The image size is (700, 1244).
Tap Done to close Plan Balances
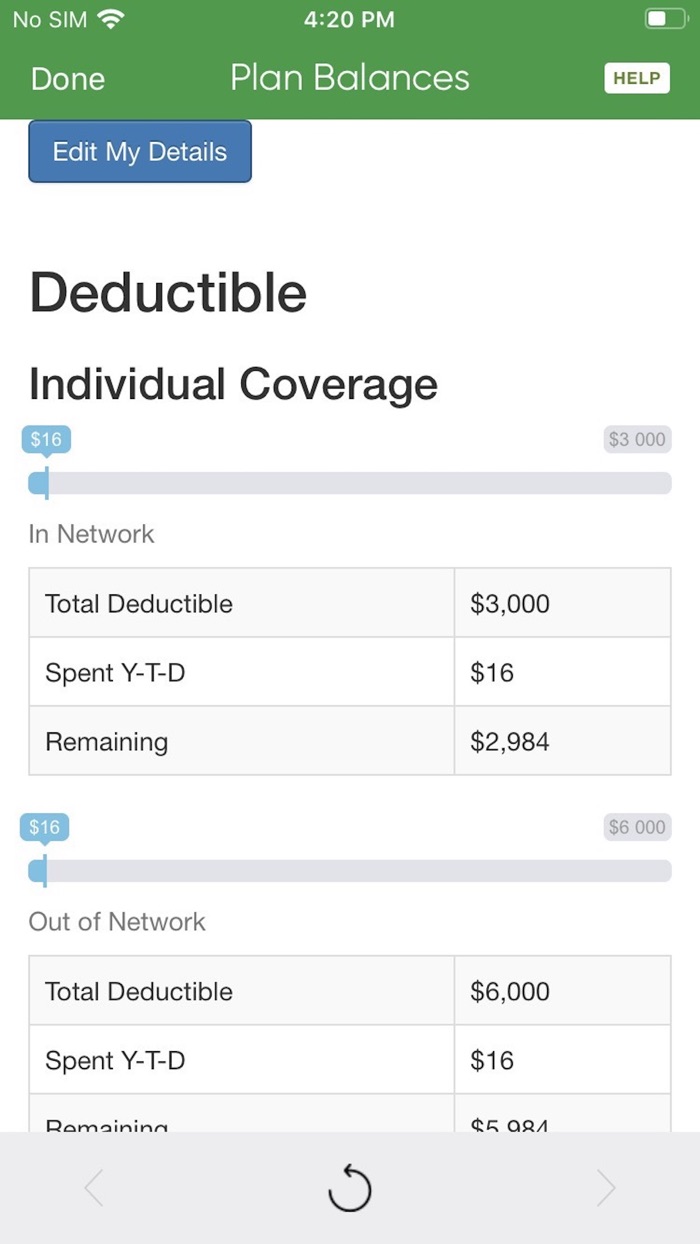point(68,79)
